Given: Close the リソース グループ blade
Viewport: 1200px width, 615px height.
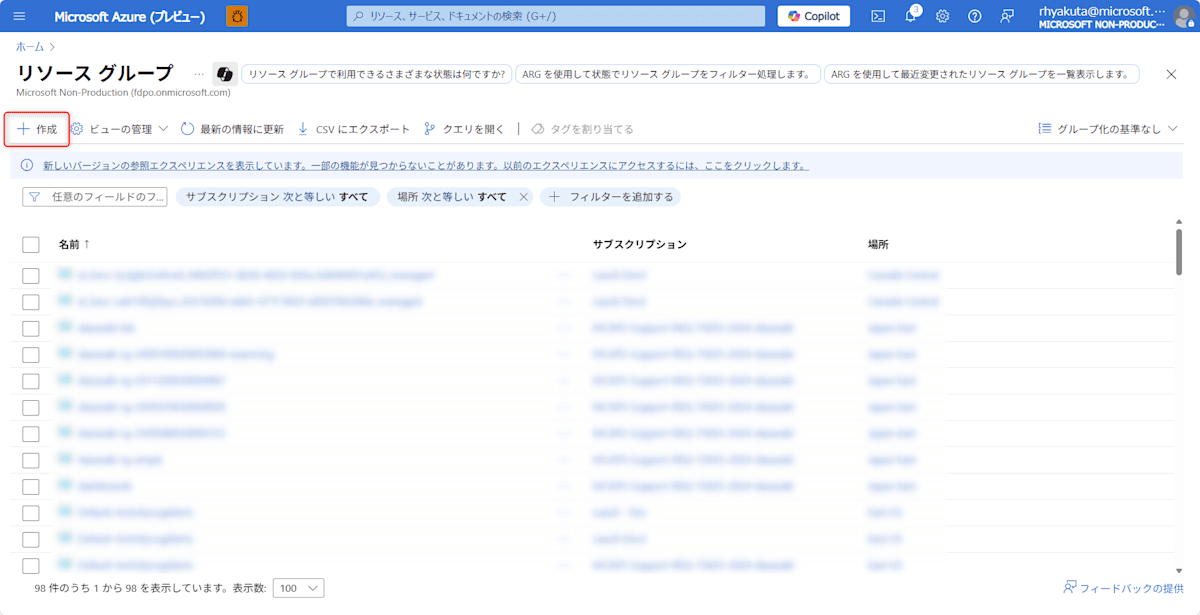Looking at the screenshot, I should (1172, 74).
